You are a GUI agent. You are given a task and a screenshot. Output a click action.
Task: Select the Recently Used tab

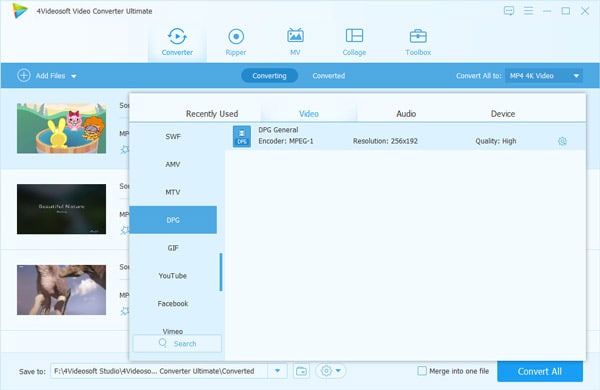pyautogui.click(x=212, y=114)
